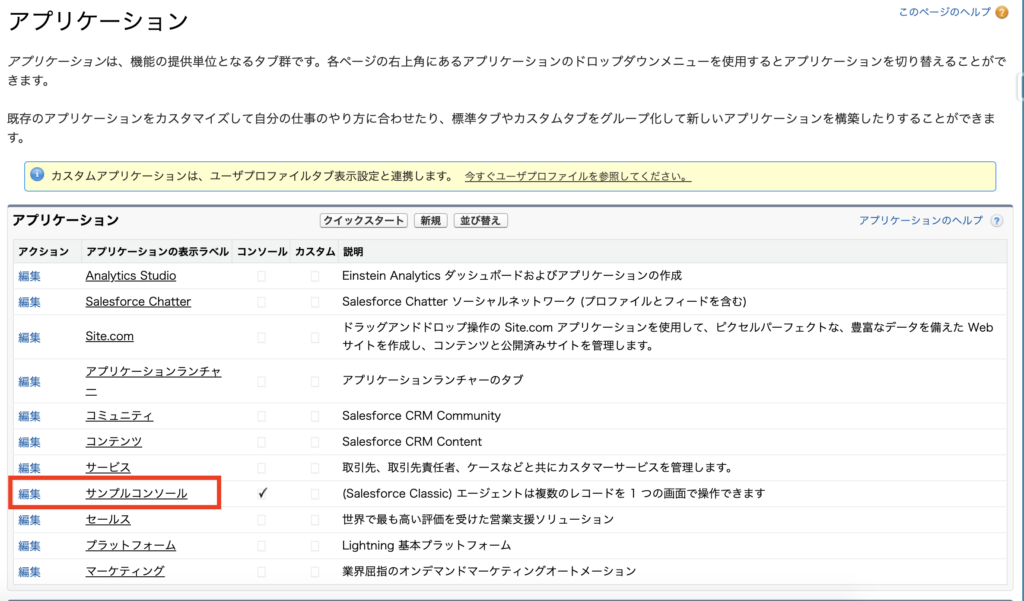Open the セールス app link
Image resolution: width=1024 pixels, height=601 pixels.
(108, 519)
